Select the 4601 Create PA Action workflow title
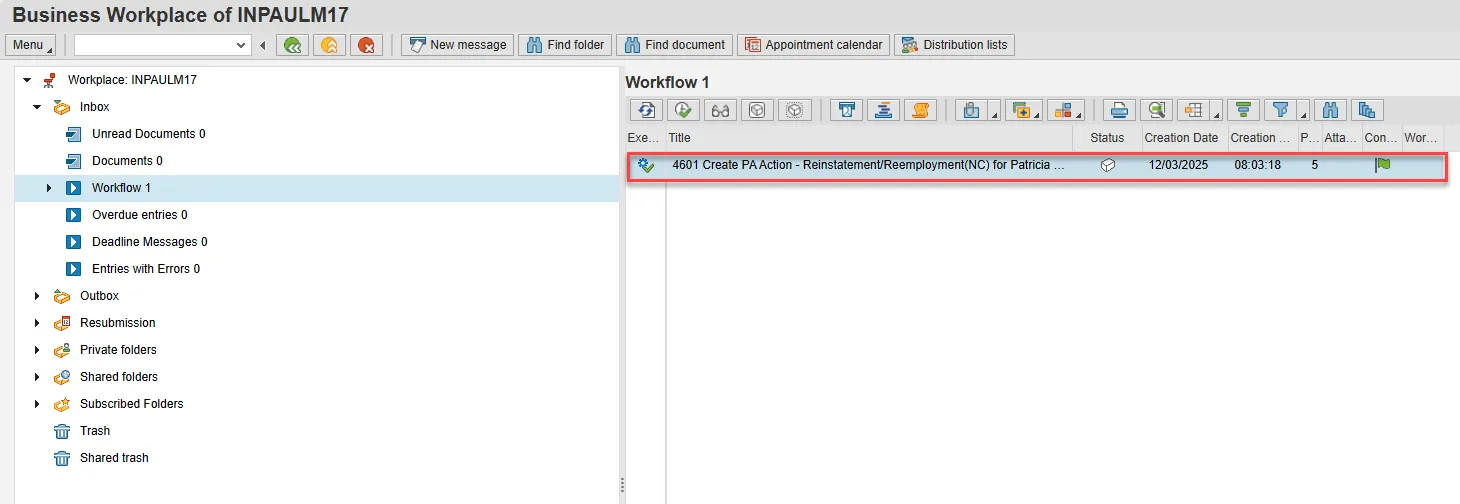 (868, 165)
